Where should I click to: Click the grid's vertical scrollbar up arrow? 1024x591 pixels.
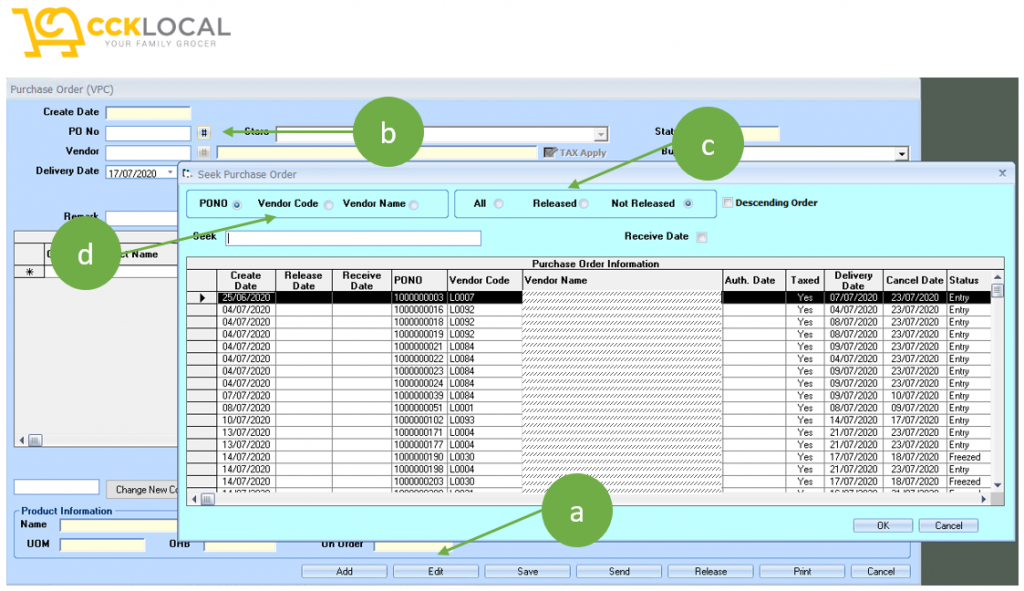coord(997,277)
